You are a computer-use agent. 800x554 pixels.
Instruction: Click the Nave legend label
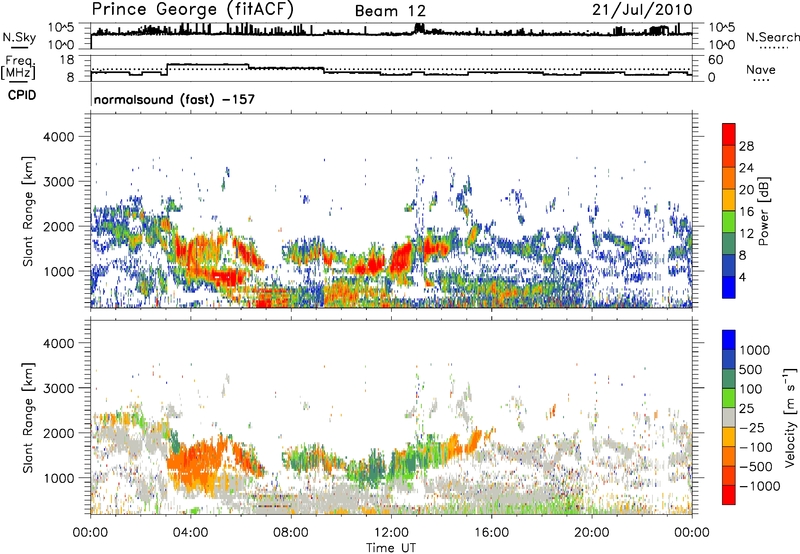(x=761, y=70)
